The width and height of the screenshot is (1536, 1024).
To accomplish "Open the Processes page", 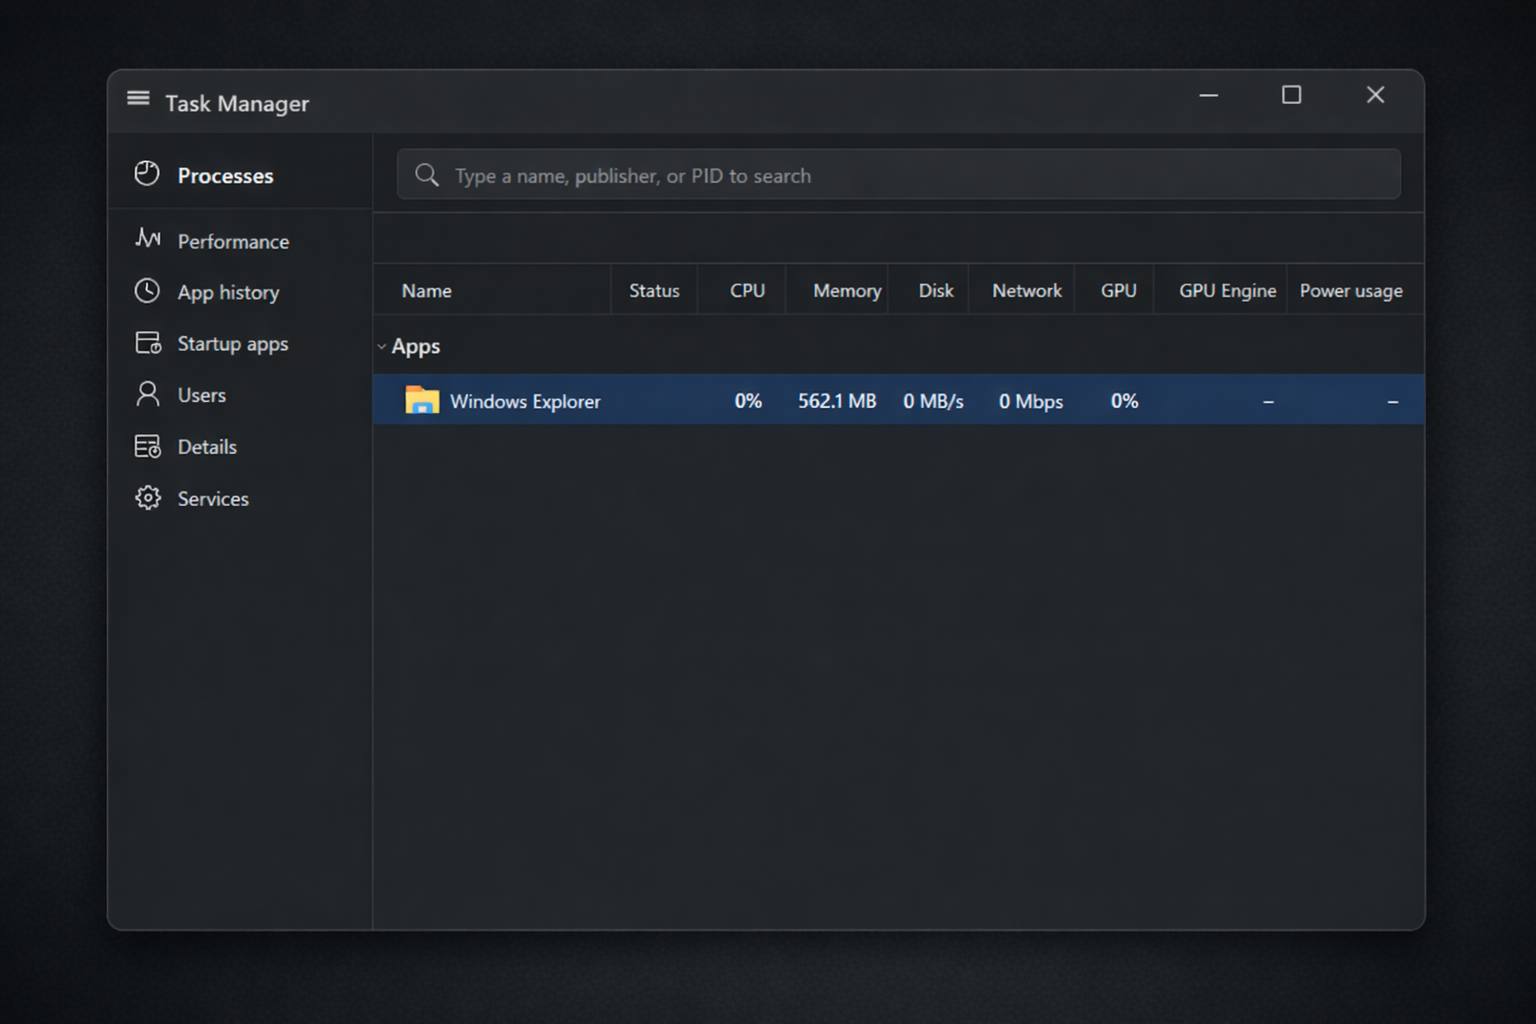I will coord(240,175).
